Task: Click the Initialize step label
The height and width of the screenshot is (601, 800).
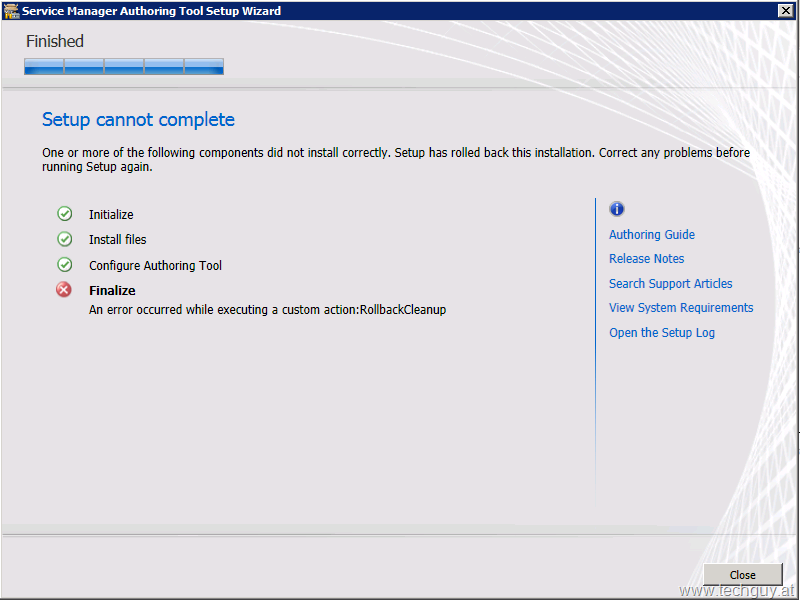Action: click(x=111, y=215)
